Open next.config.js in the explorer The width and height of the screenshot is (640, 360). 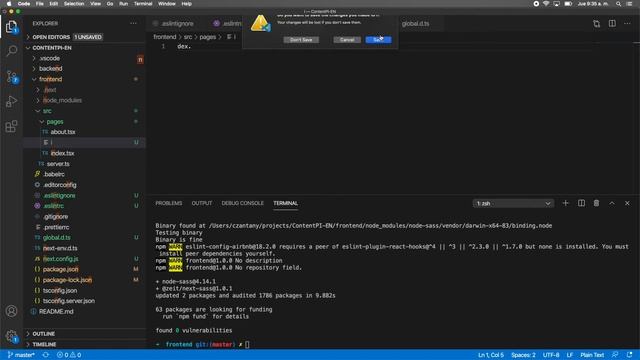[x=60, y=259]
